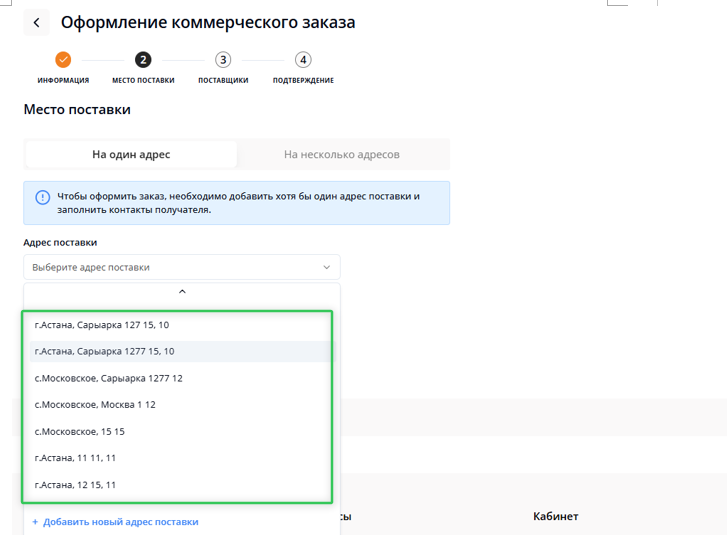Click Добавить новый адрес поставки link
Image resolution: width=727 pixels, height=535 pixels.
click(x=120, y=522)
